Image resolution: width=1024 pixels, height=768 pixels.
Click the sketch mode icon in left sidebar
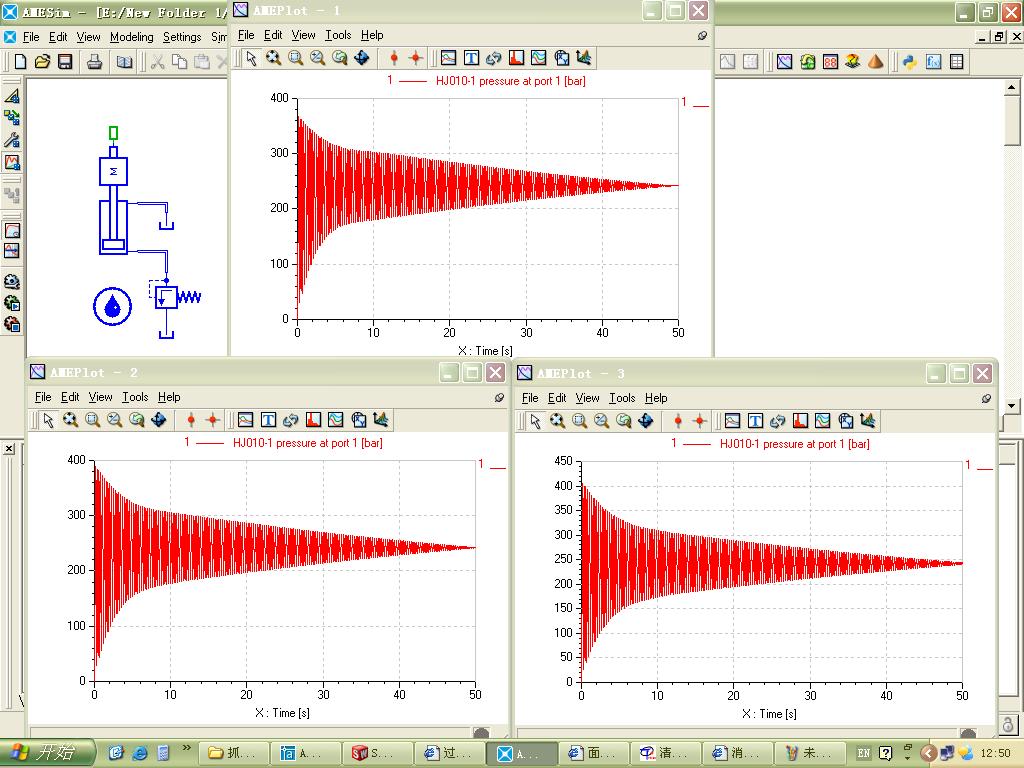pyautogui.click(x=12, y=96)
